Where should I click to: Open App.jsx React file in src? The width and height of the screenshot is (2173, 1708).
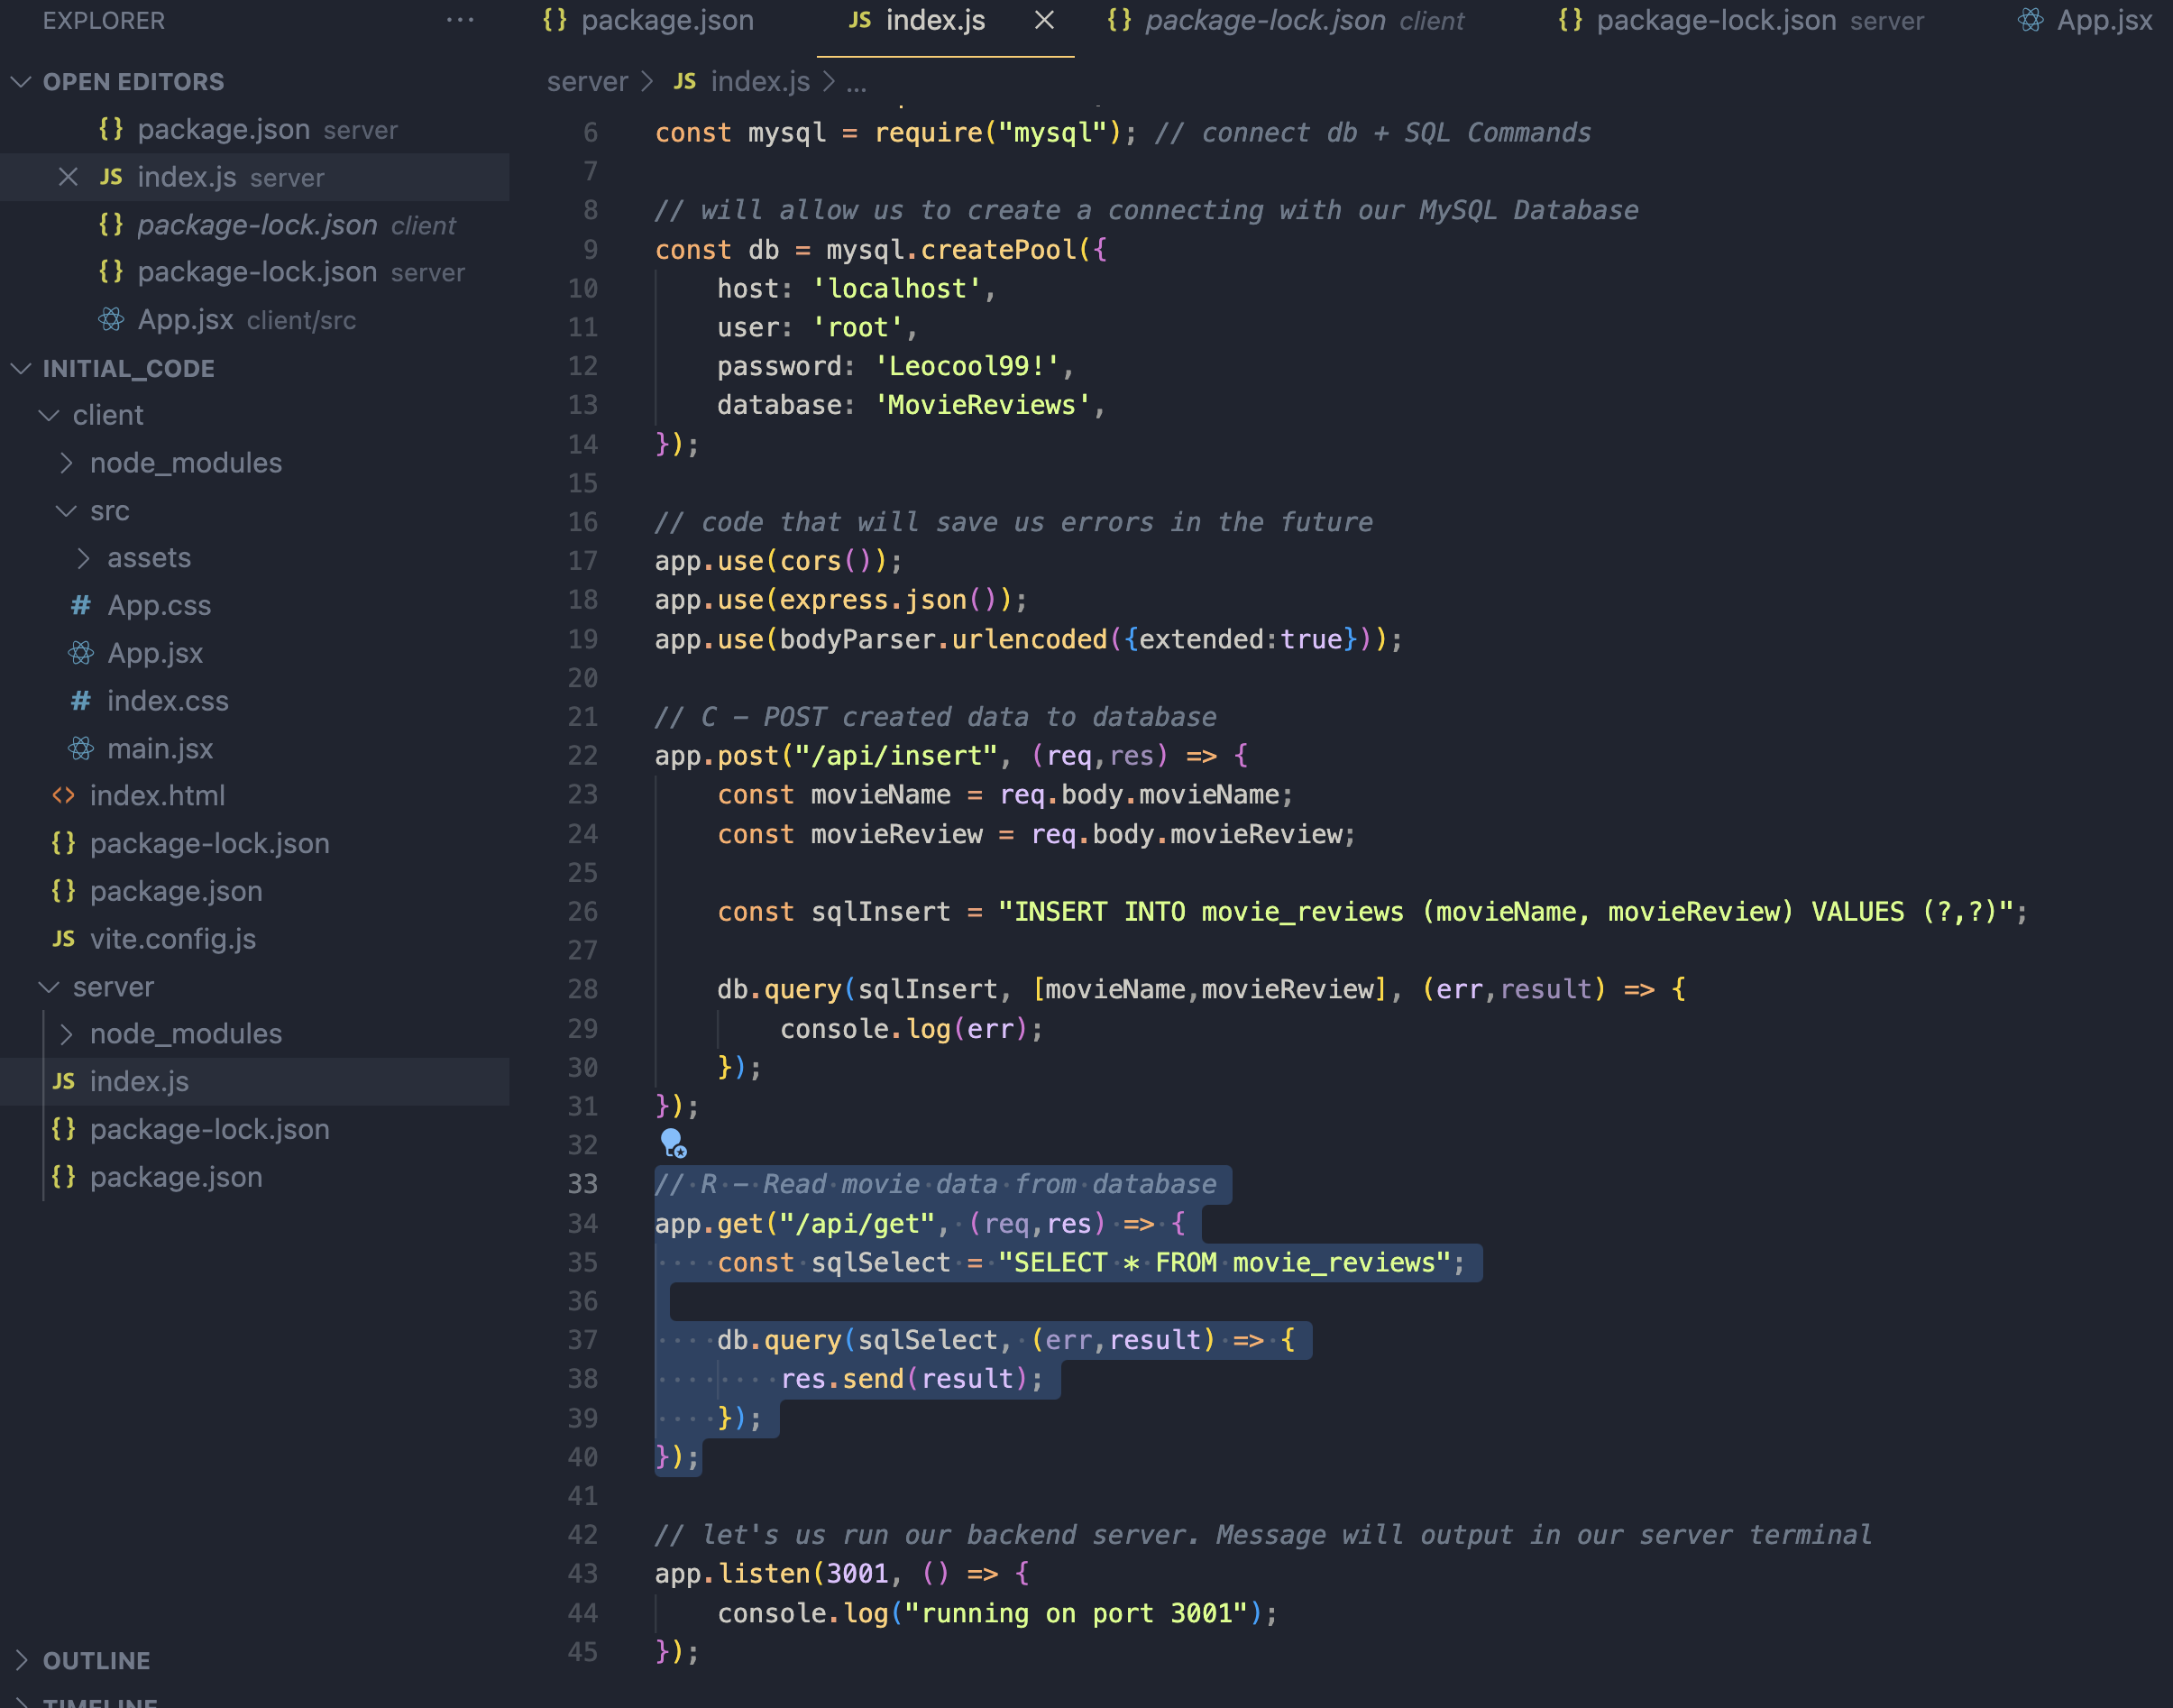coord(155,653)
